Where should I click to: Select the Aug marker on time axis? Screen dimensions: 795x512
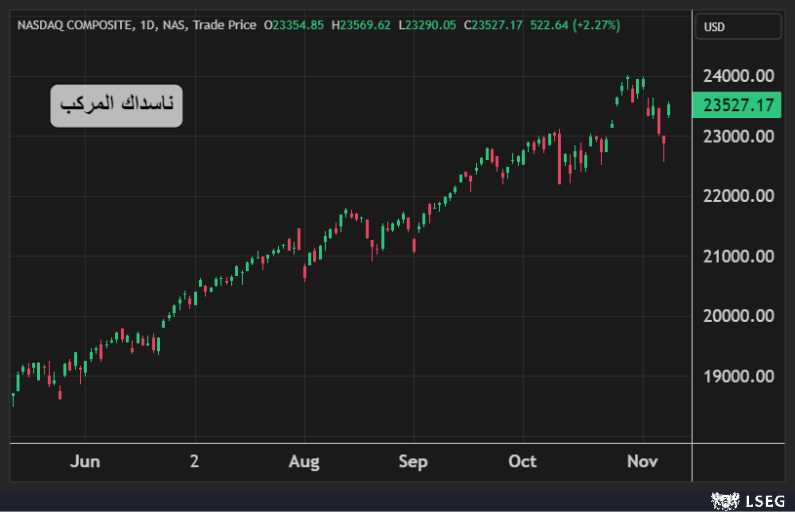[x=303, y=461]
